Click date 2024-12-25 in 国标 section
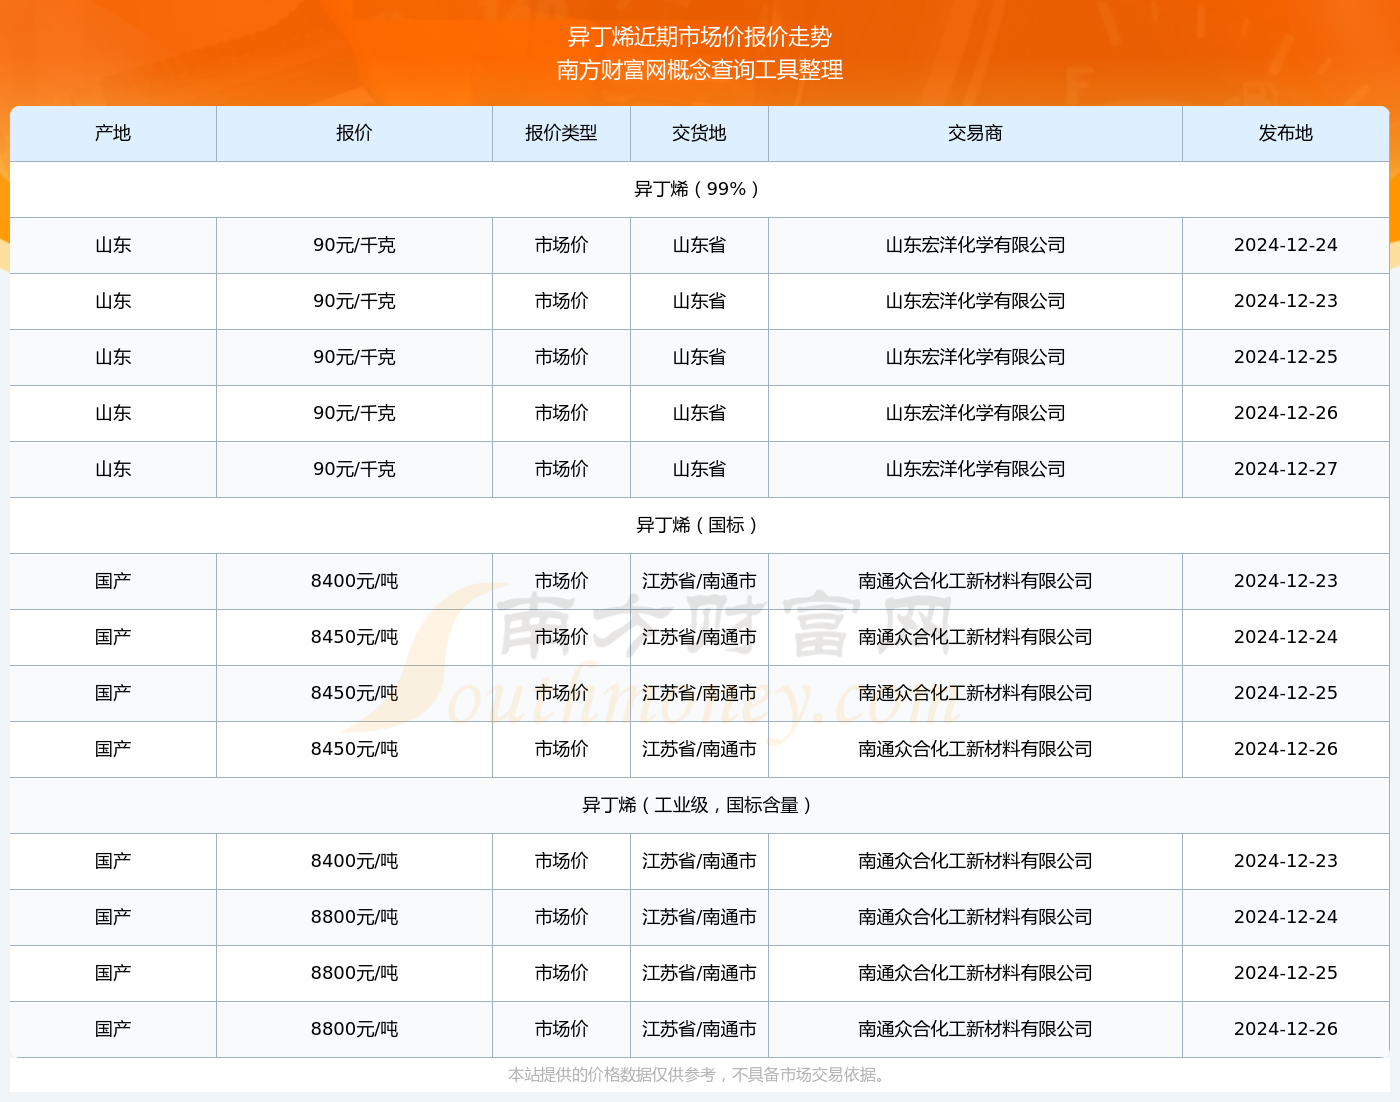 click(x=1286, y=693)
